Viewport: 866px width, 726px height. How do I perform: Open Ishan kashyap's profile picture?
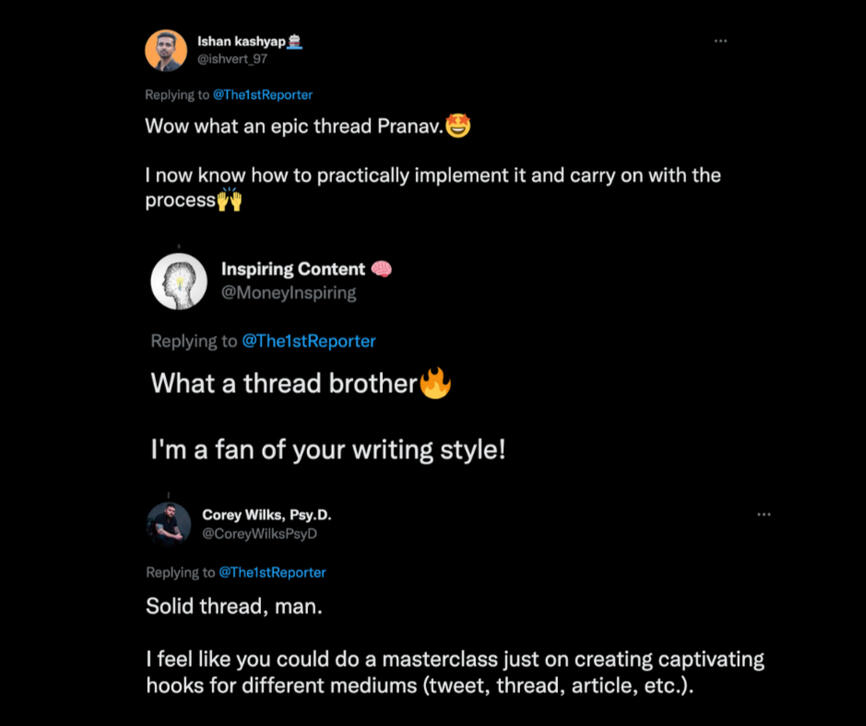[x=166, y=50]
